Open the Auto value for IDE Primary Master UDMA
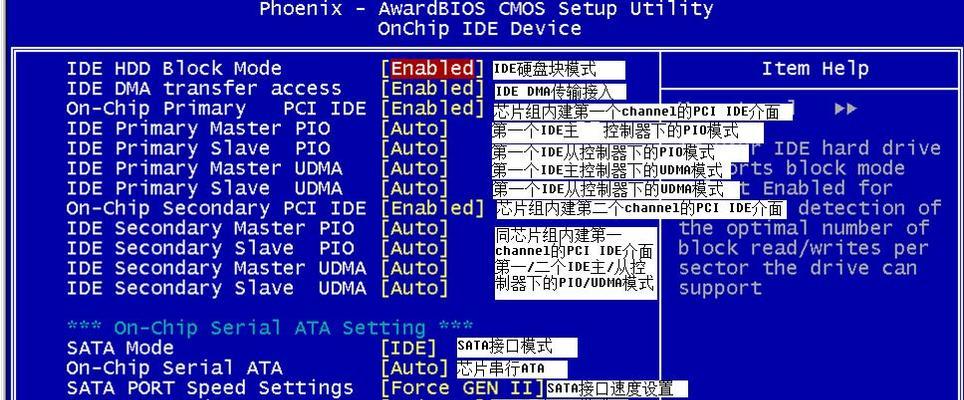Image resolution: width=964 pixels, height=400 pixels. click(x=415, y=168)
